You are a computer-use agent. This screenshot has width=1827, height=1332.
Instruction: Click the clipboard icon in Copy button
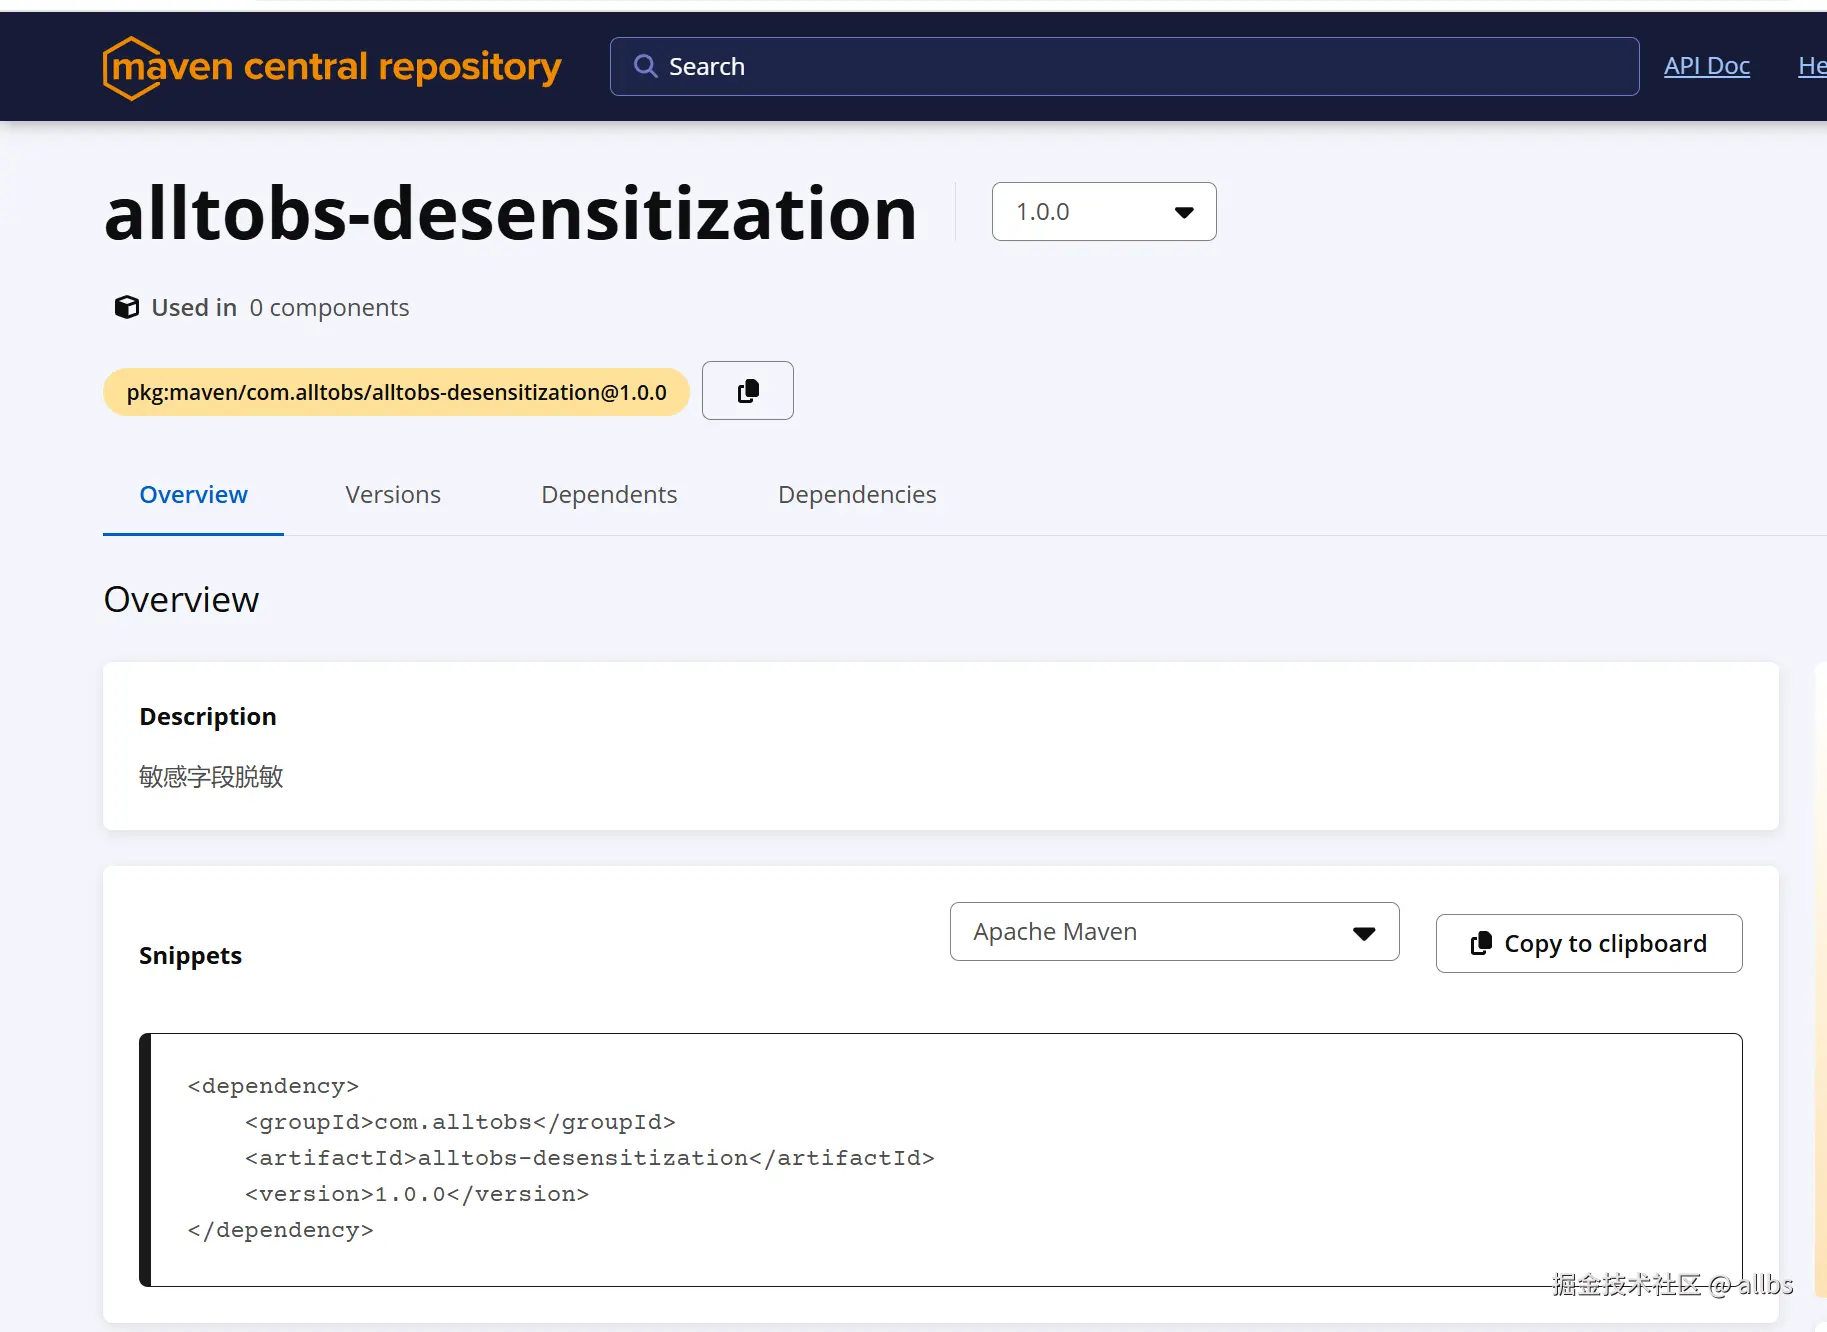(1481, 943)
